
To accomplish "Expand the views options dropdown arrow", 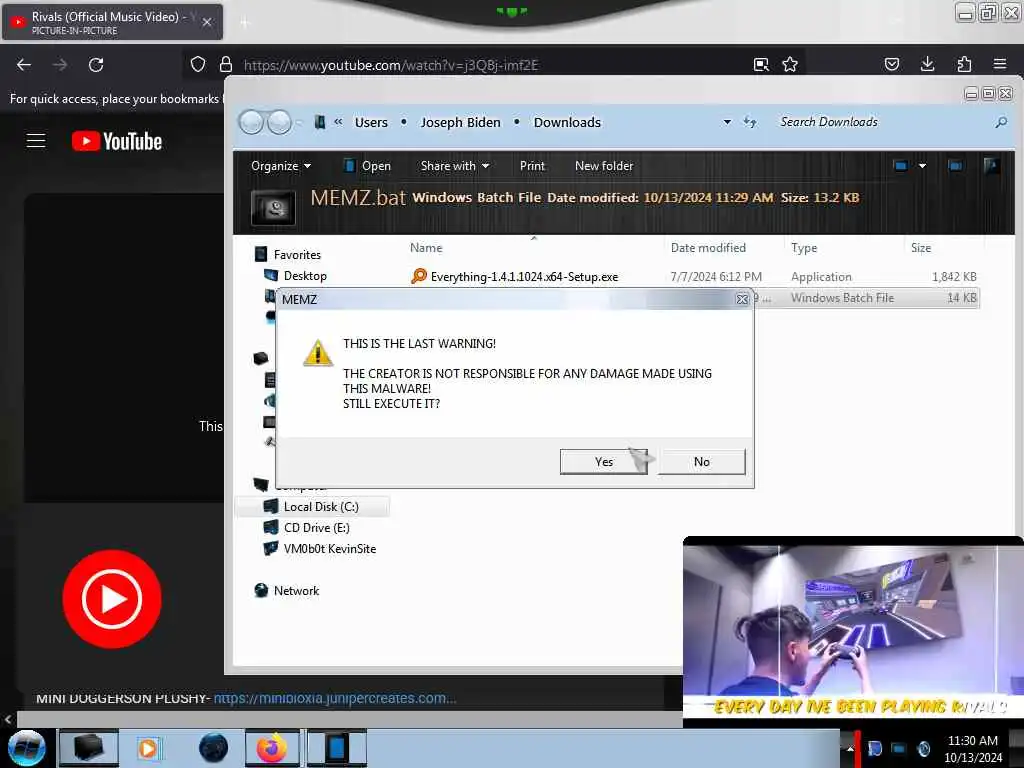I will [922, 166].
